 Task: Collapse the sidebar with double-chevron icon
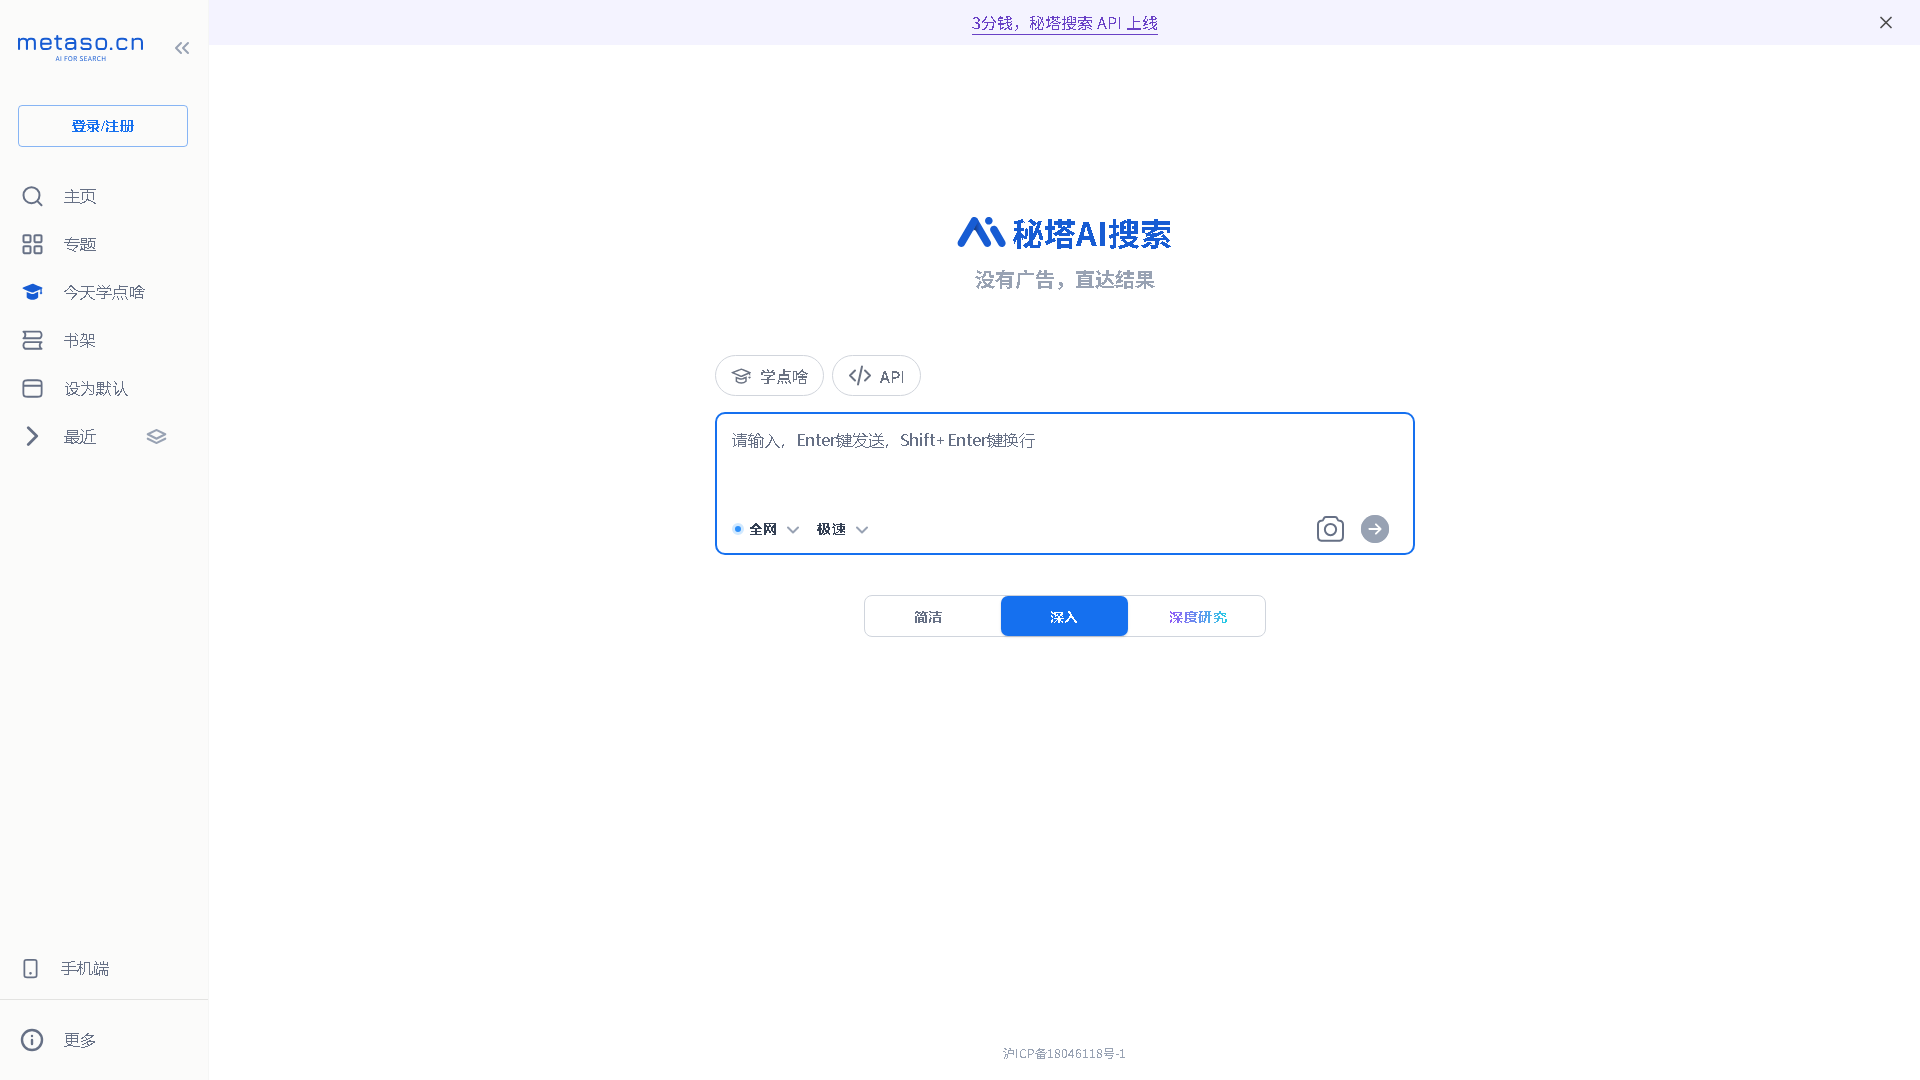[x=182, y=48]
